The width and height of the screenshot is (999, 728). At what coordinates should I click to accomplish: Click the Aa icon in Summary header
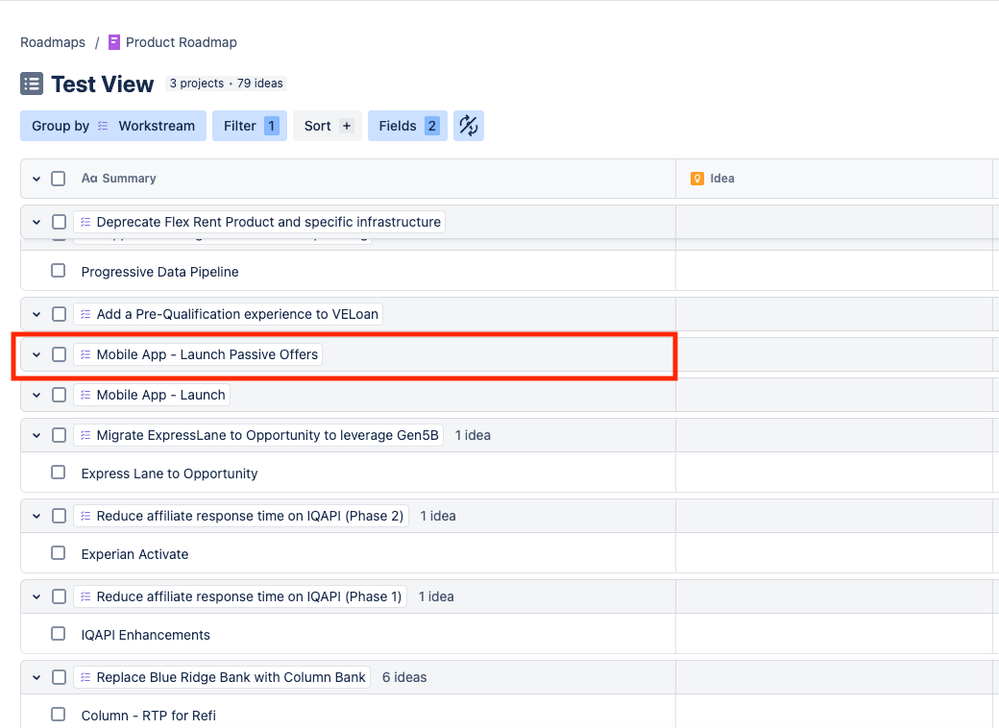[x=89, y=178]
